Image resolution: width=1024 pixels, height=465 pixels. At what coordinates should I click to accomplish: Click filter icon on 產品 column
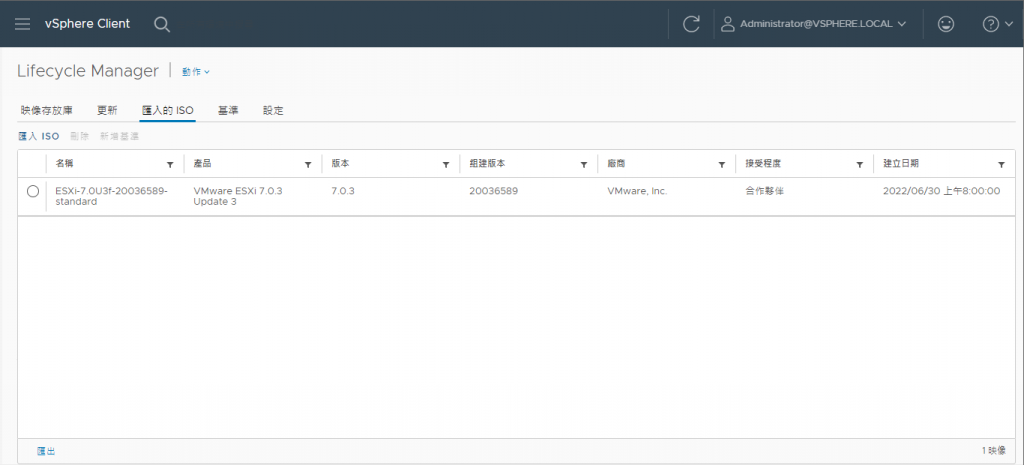tap(308, 165)
